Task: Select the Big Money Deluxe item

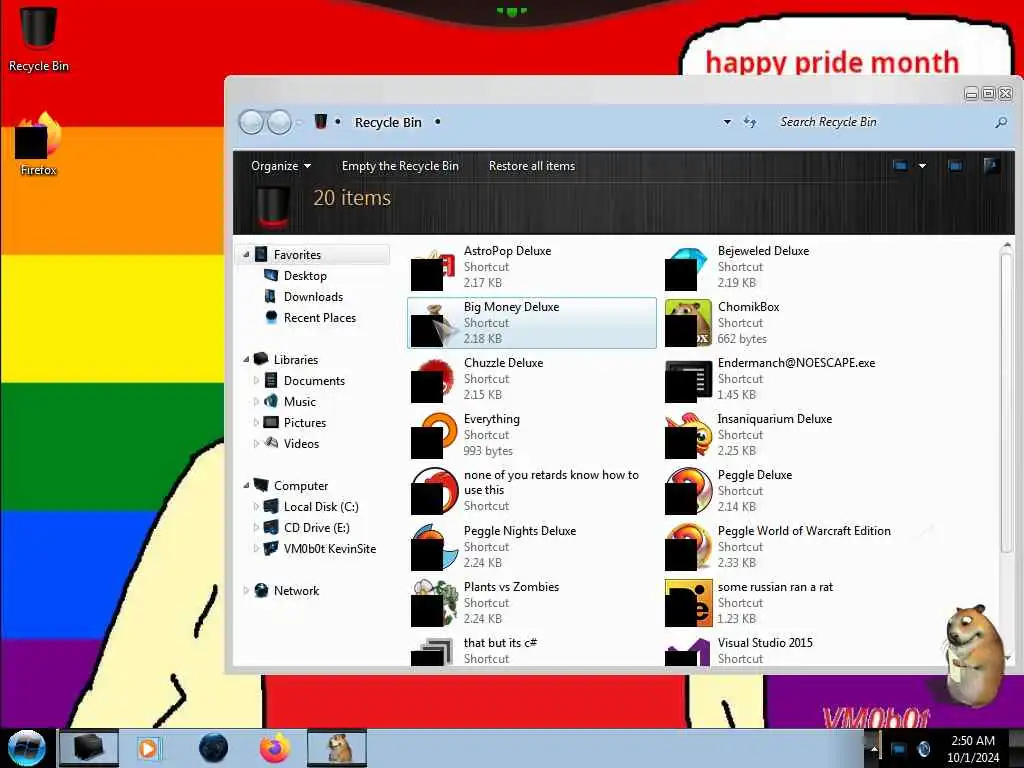Action: pyautogui.click(x=532, y=323)
